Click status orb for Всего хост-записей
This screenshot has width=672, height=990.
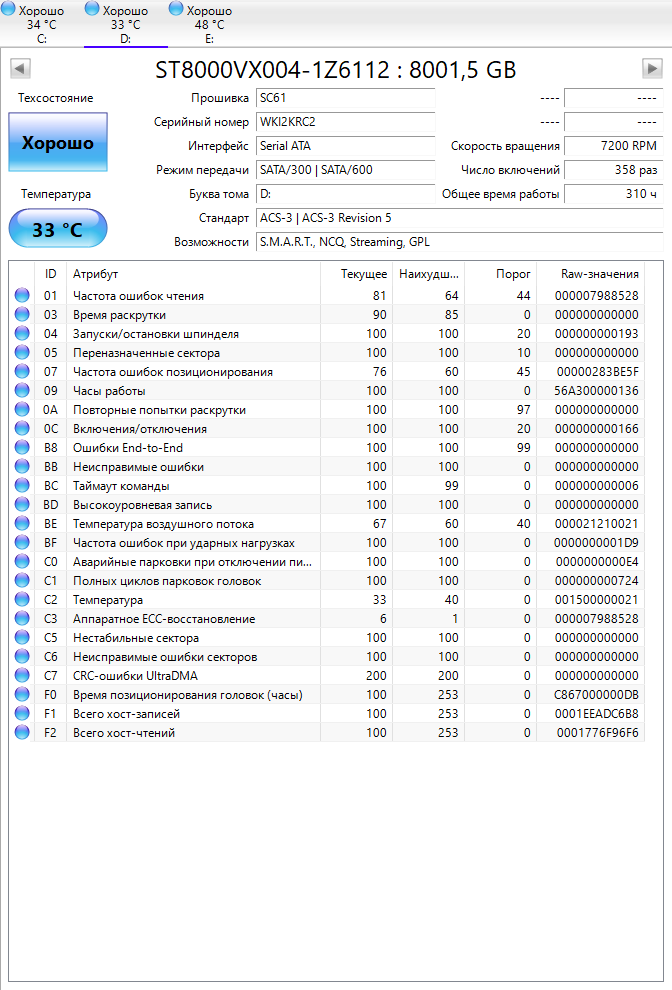22,713
